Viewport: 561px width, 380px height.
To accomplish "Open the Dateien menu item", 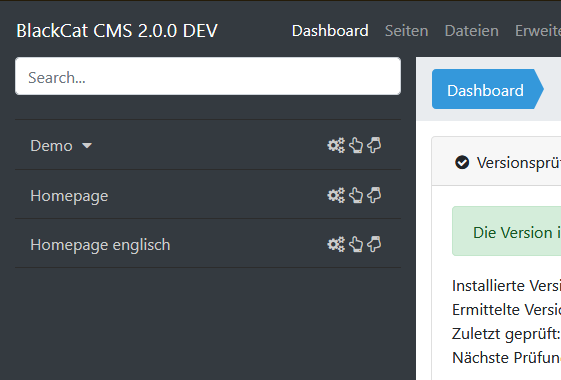I will (x=472, y=31).
